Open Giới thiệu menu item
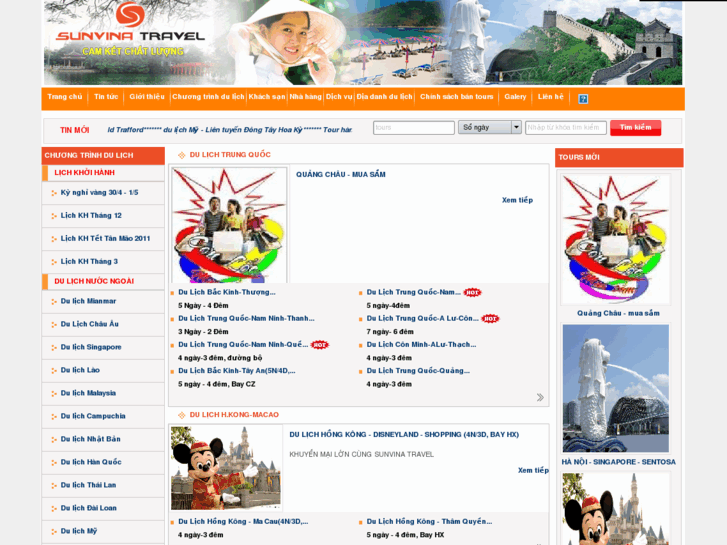 (147, 97)
